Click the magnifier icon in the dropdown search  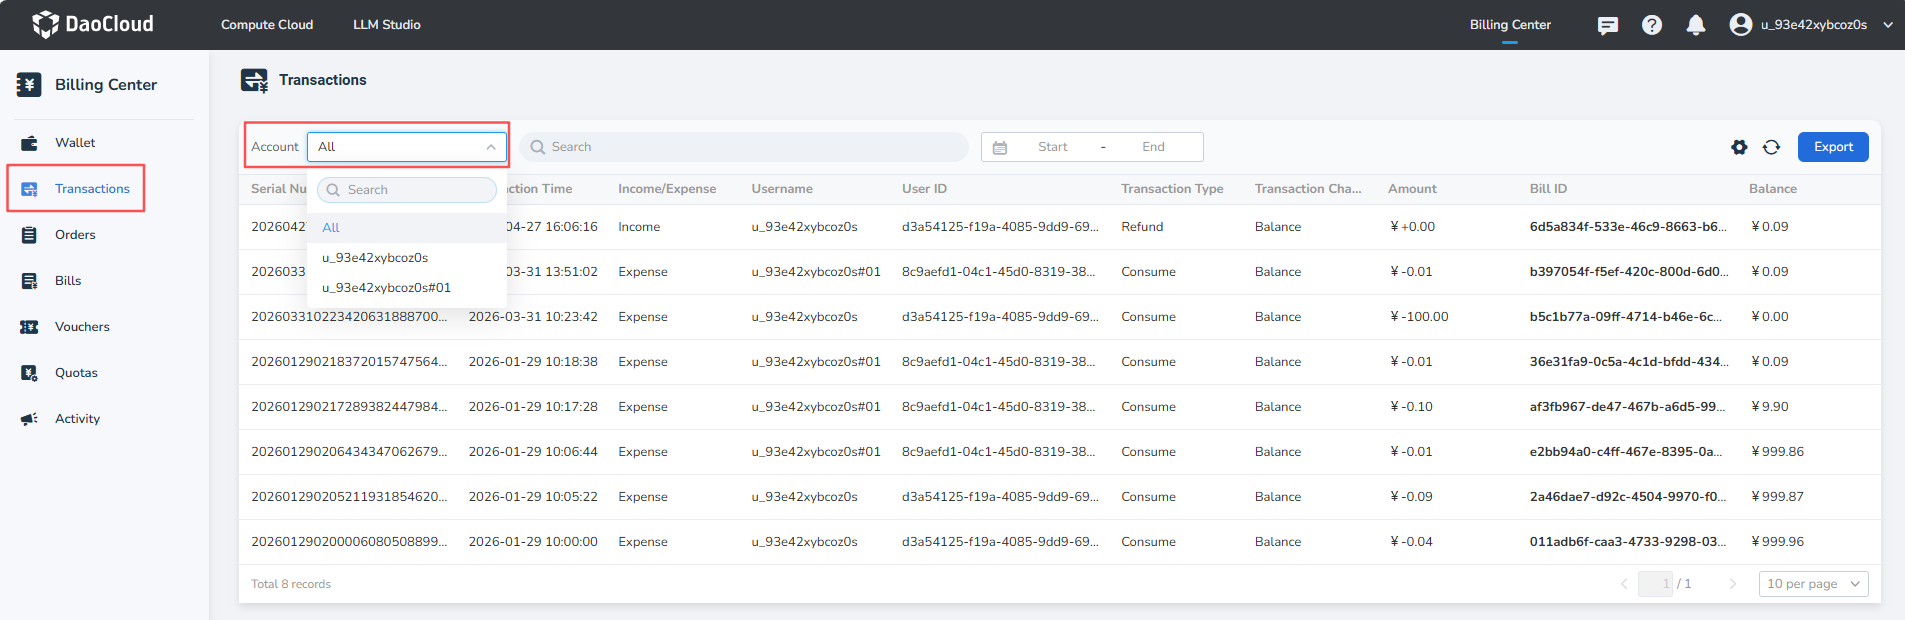[x=333, y=190]
